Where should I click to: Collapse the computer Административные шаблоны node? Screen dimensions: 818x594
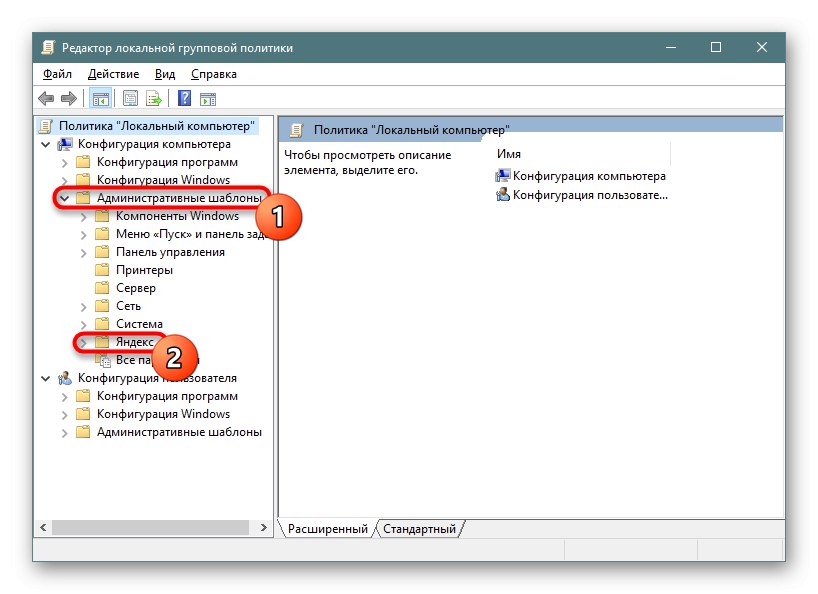(65, 198)
